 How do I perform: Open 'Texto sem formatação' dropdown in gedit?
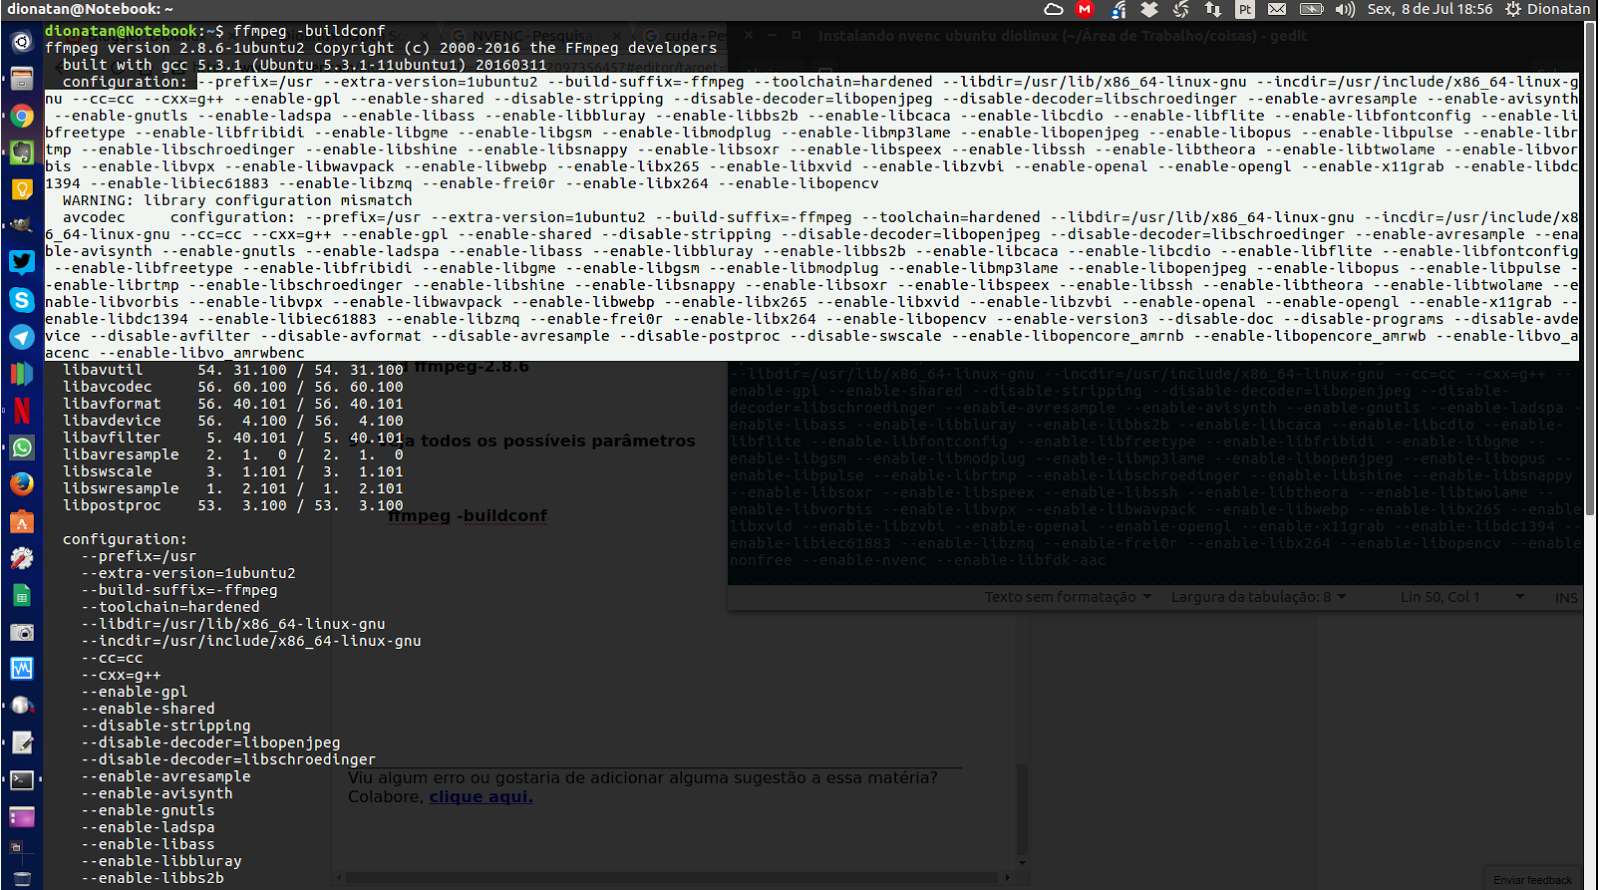(1067, 597)
